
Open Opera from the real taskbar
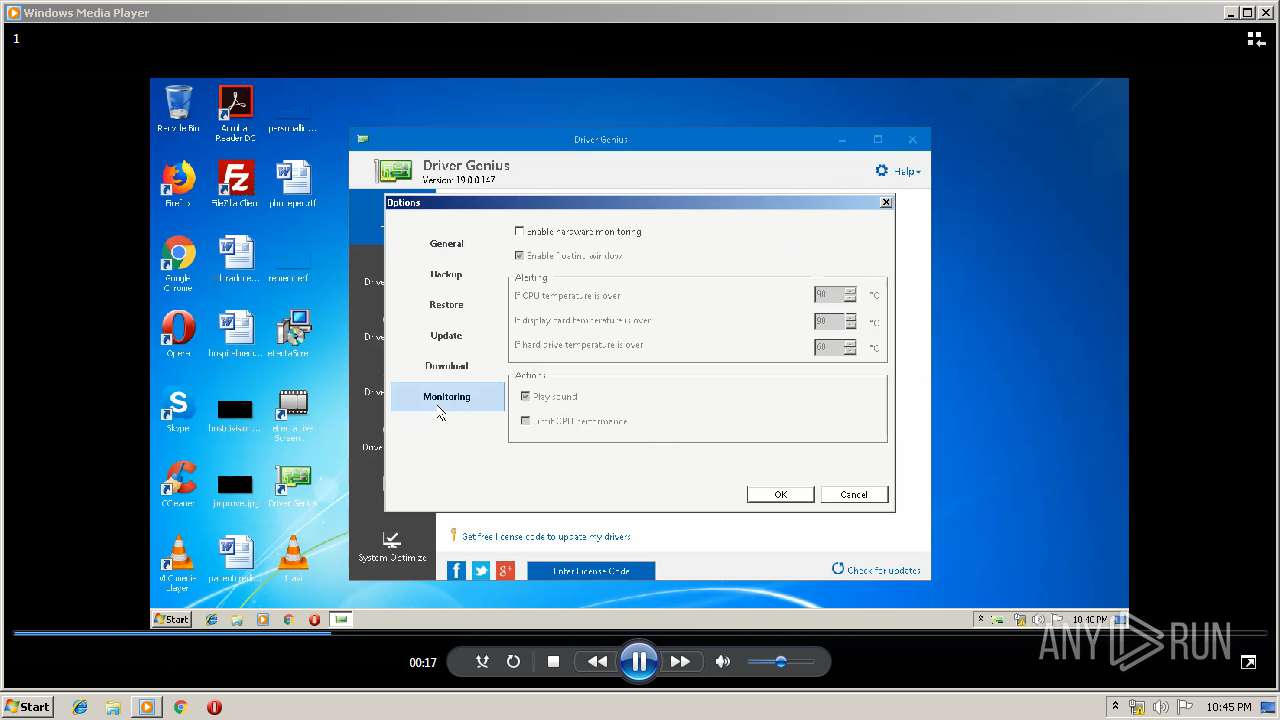point(214,707)
